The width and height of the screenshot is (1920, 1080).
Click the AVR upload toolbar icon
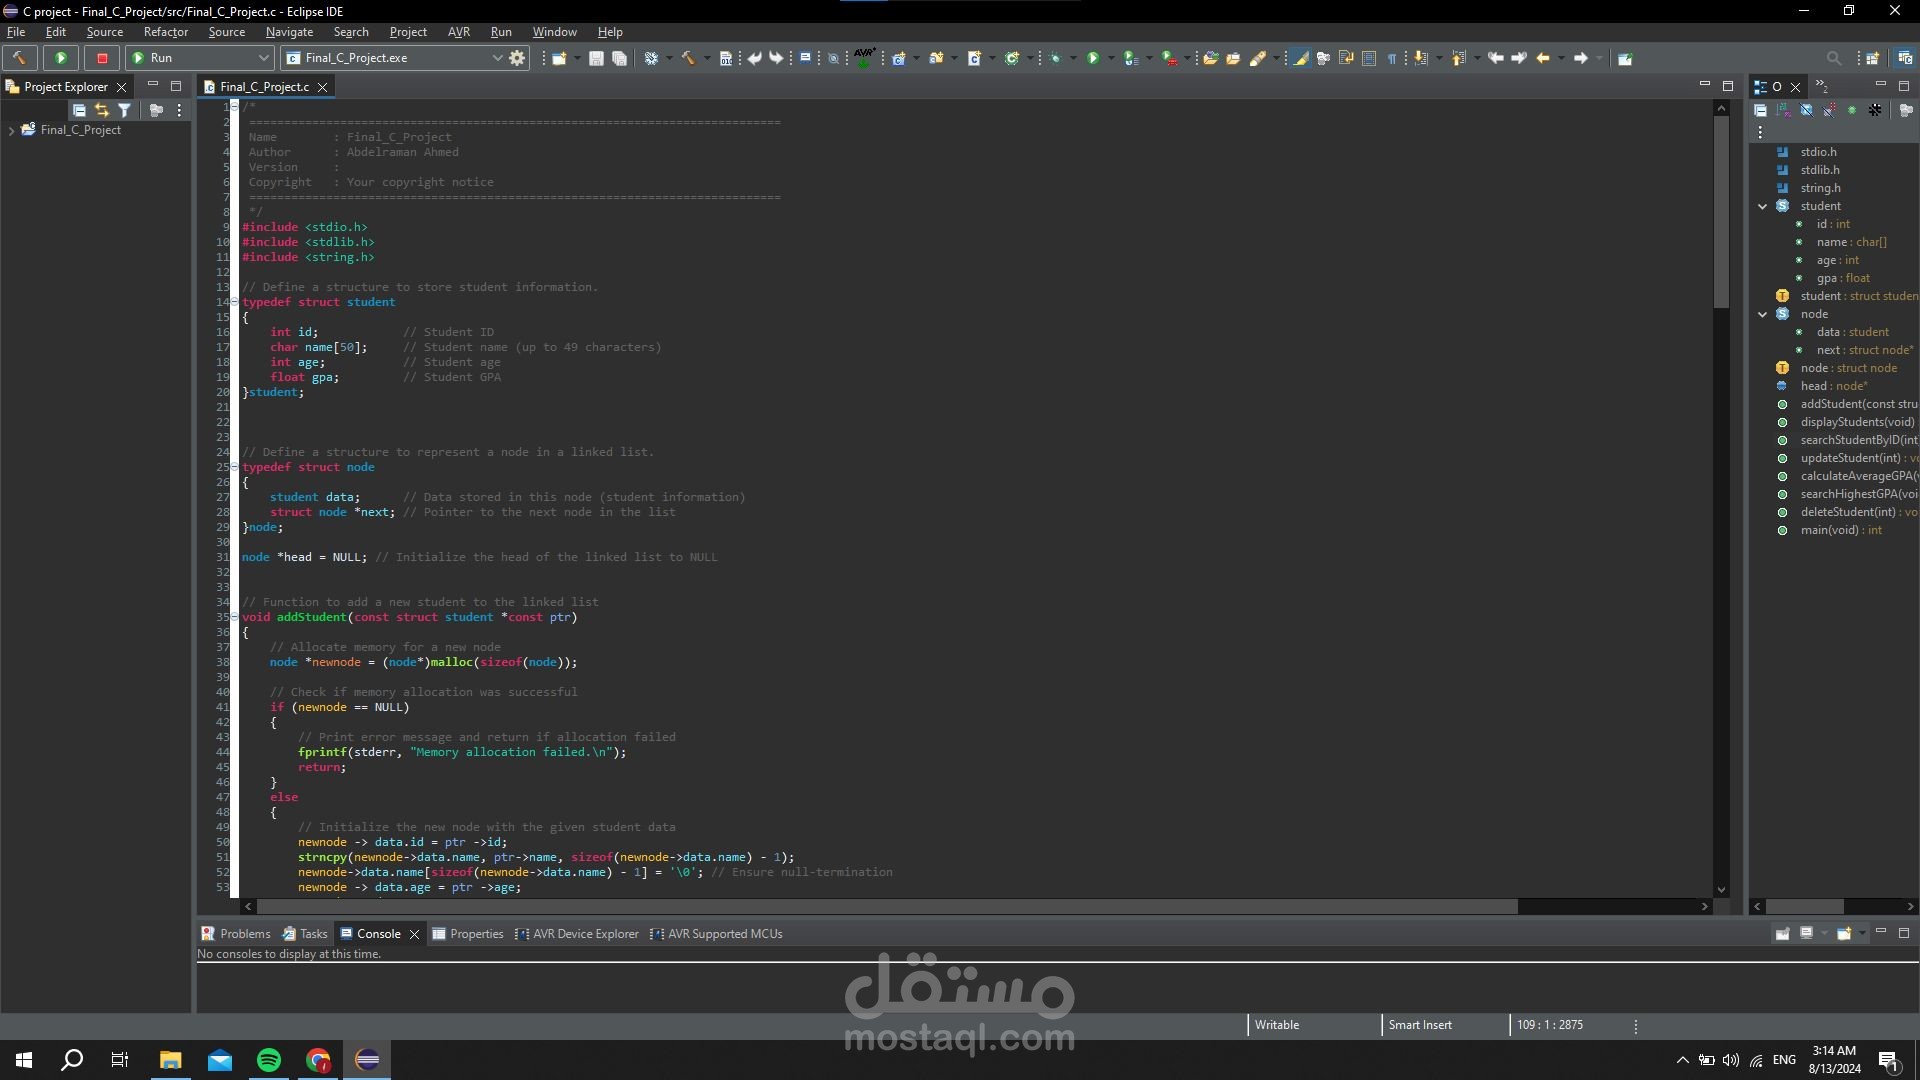coord(864,57)
